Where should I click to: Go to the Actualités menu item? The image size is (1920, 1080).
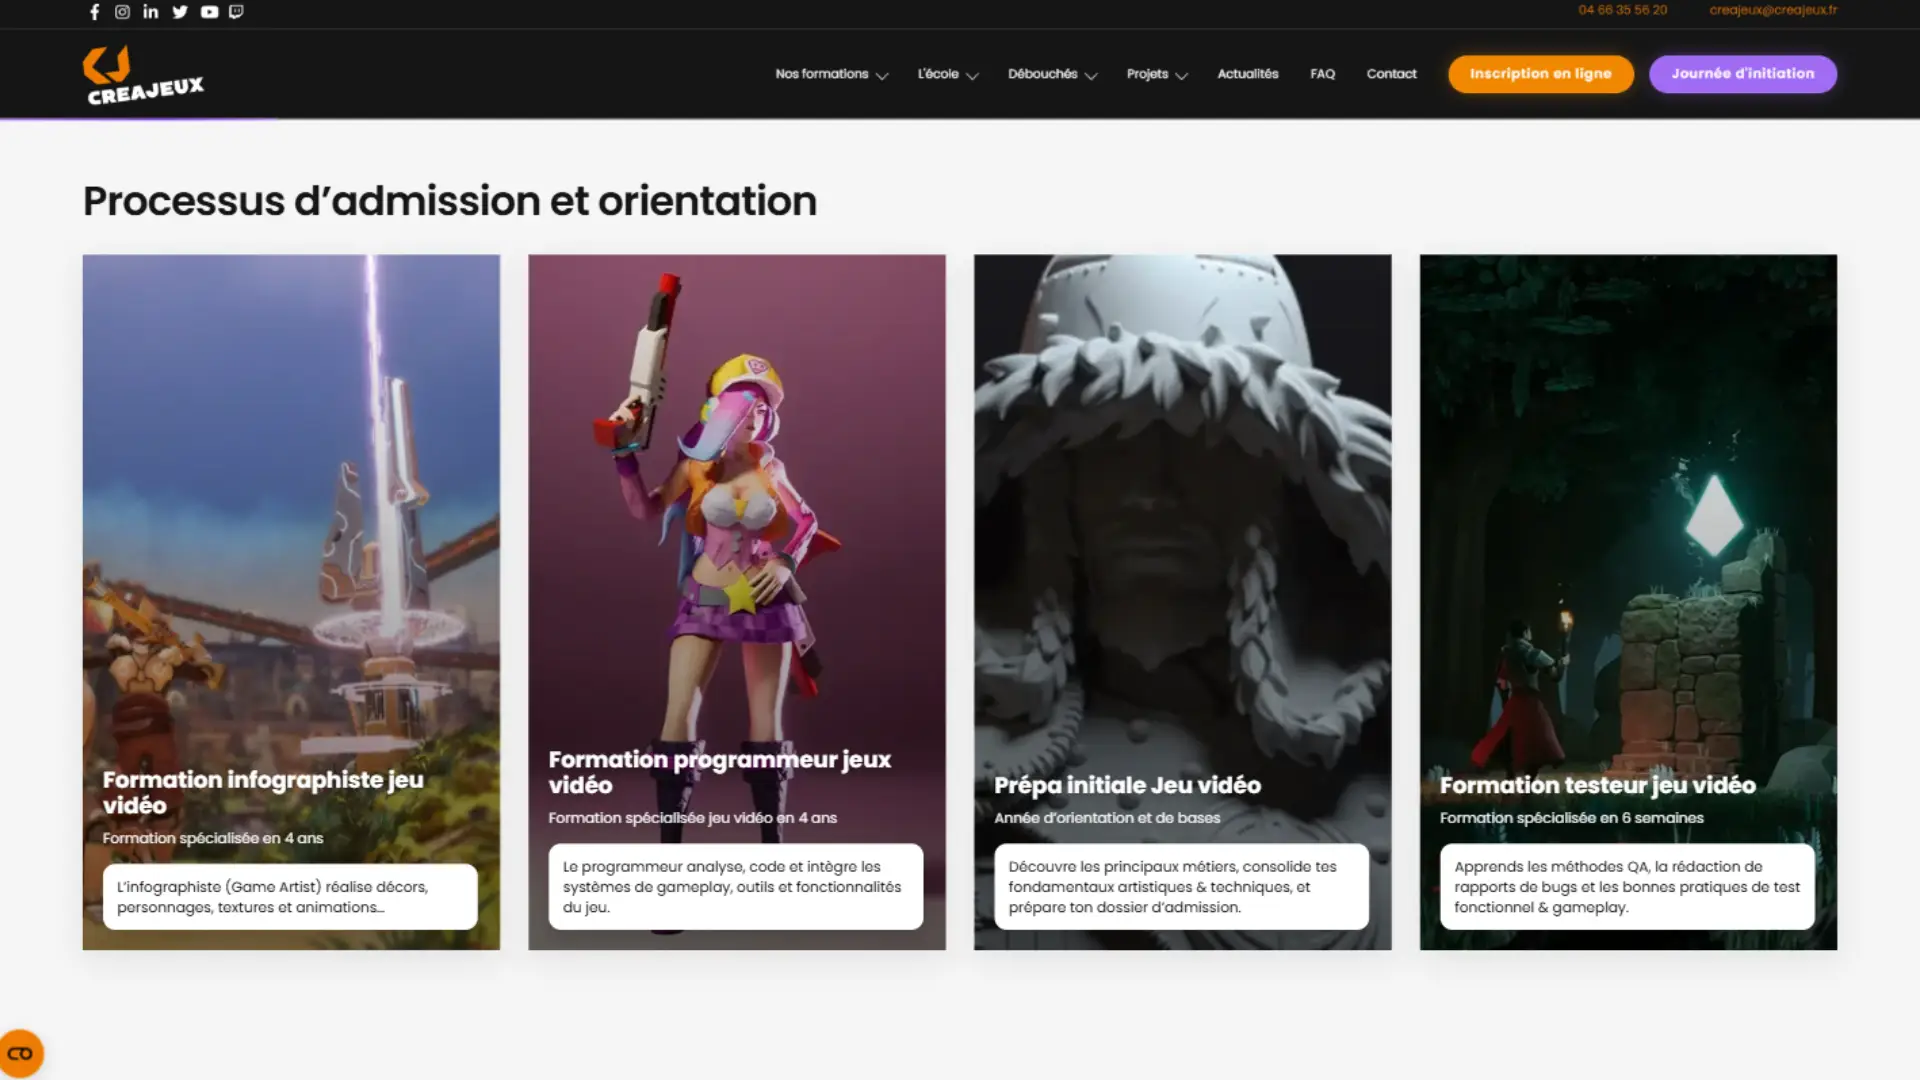[1247, 74]
